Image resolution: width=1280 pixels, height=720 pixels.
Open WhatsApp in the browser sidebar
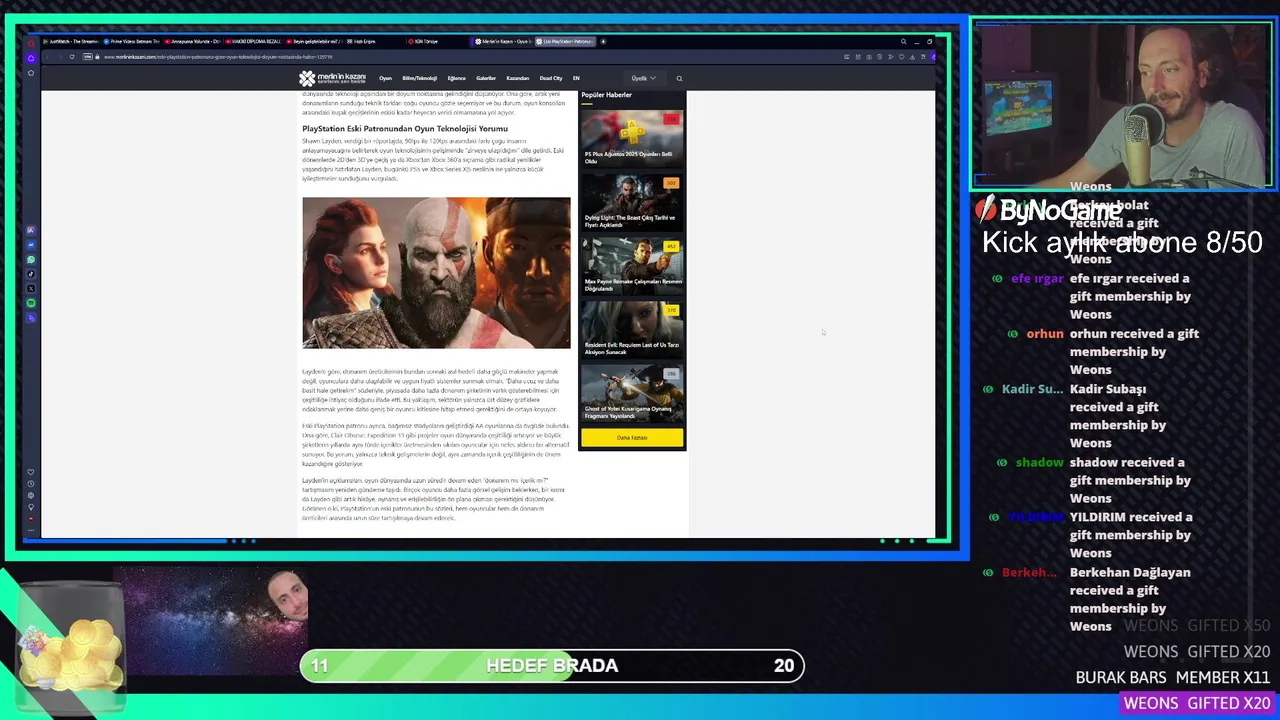tap(31, 260)
